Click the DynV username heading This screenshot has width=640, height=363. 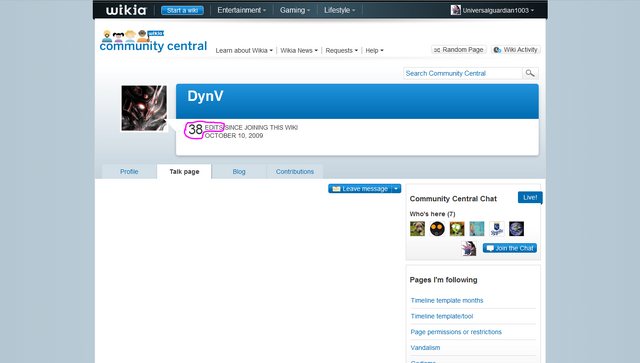(205, 96)
